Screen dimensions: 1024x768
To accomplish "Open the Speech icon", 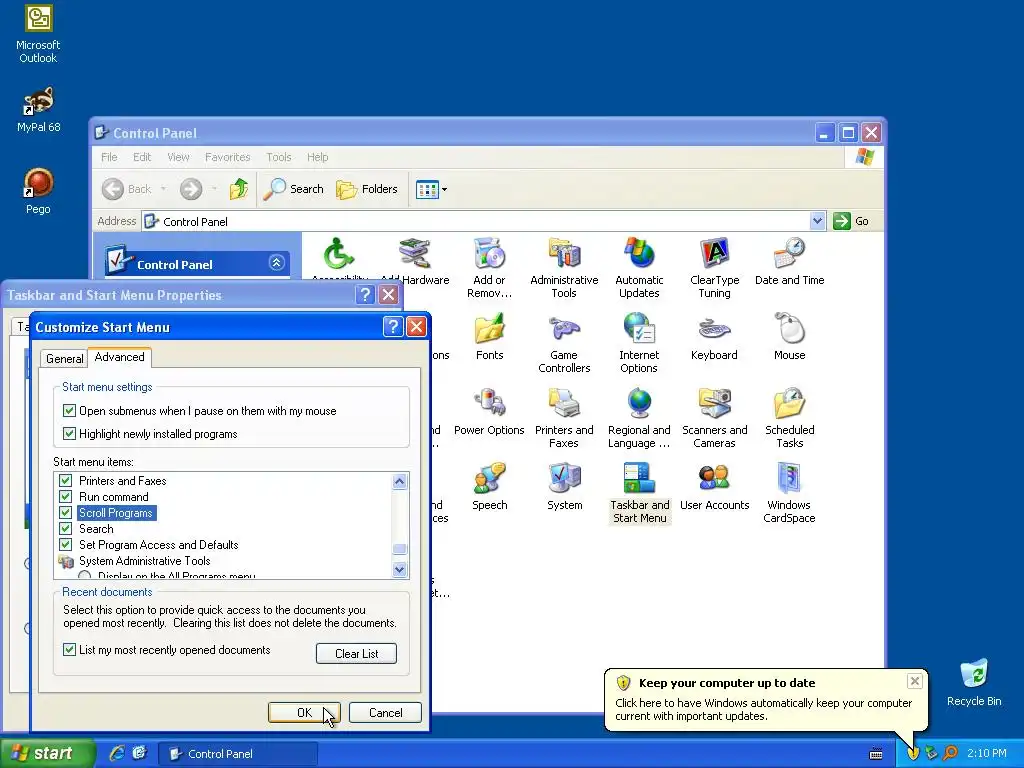I will click(x=490, y=487).
